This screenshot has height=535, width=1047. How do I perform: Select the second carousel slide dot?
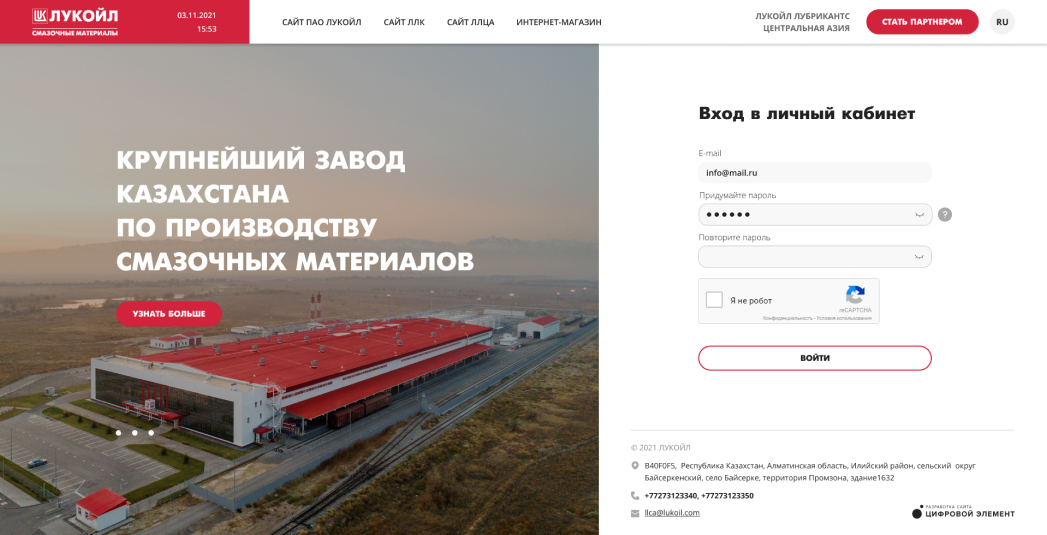coord(135,433)
